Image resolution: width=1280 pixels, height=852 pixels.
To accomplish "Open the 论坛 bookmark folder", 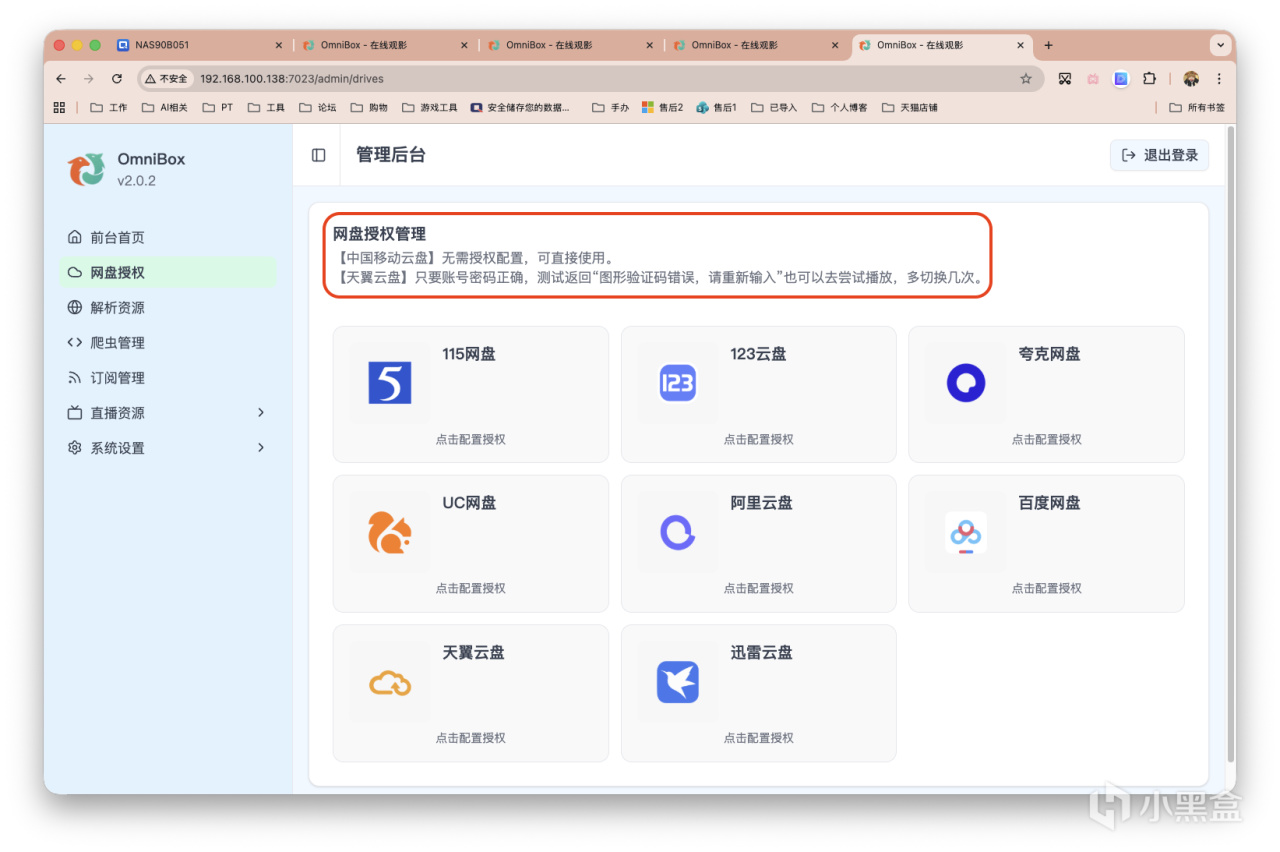I will (318, 107).
